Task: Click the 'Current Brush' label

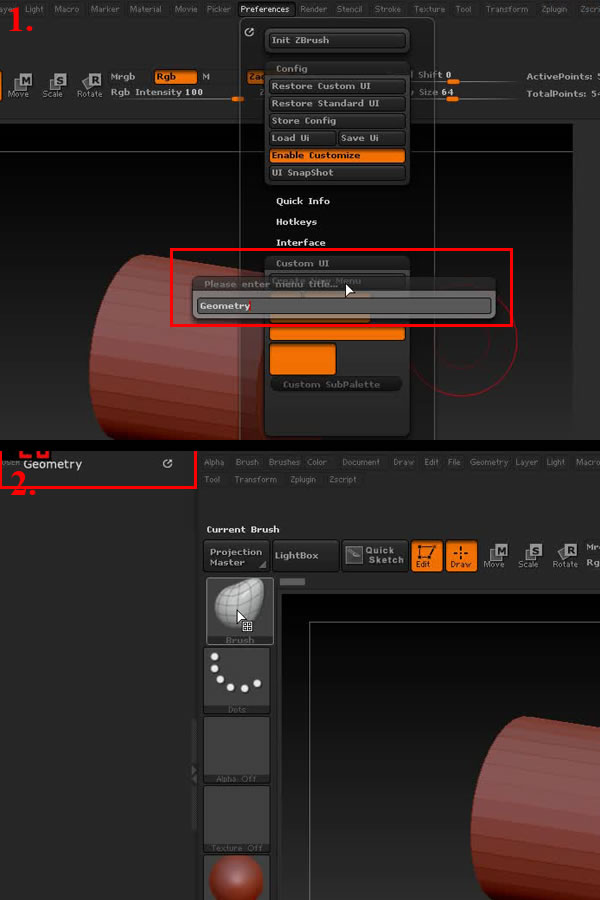Action: pos(243,529)
